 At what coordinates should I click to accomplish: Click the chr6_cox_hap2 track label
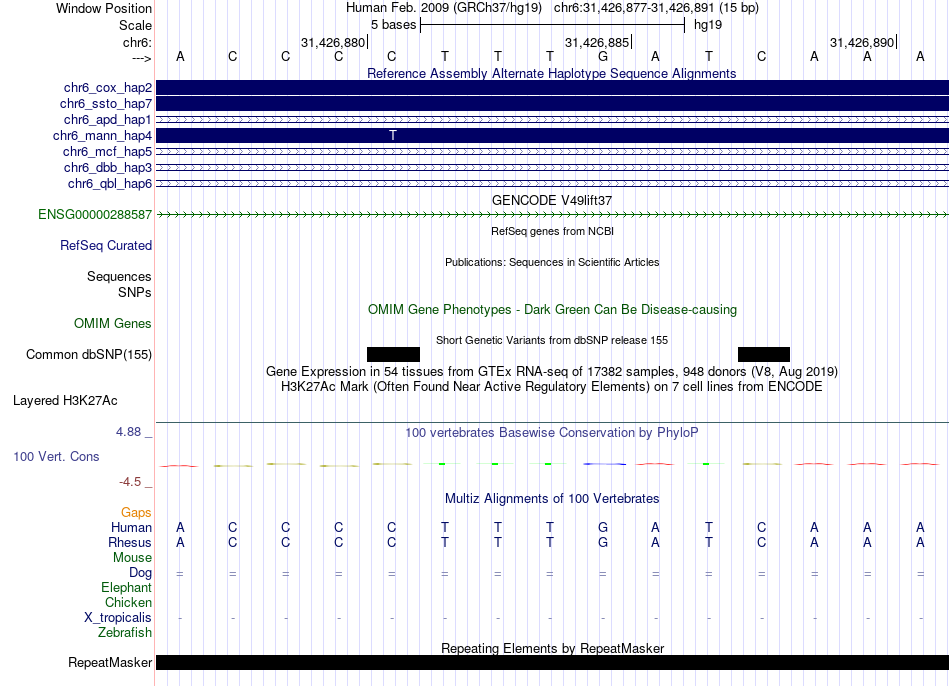pos(108,88)
